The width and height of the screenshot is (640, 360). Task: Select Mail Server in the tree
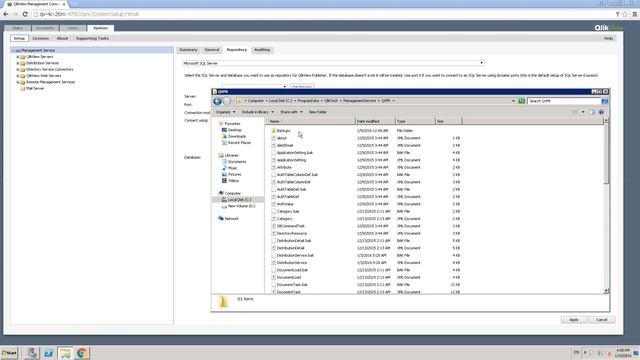[35, 89]
